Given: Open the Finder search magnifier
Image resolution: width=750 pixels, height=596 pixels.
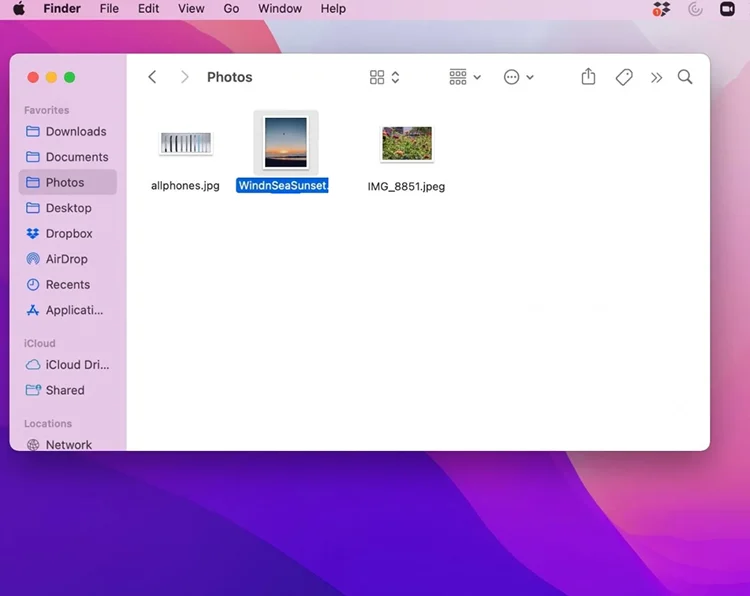Looking at the screenshot, I should click(x=685, y=77).
